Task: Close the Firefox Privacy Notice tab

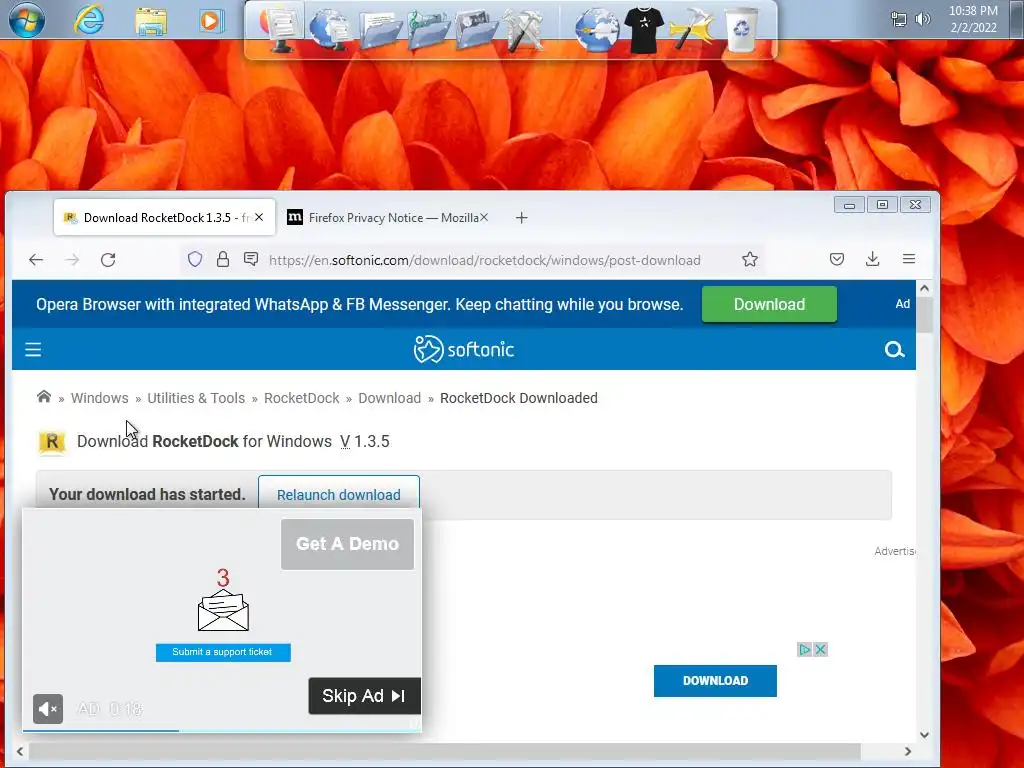Action: click(x=484, y=217)
